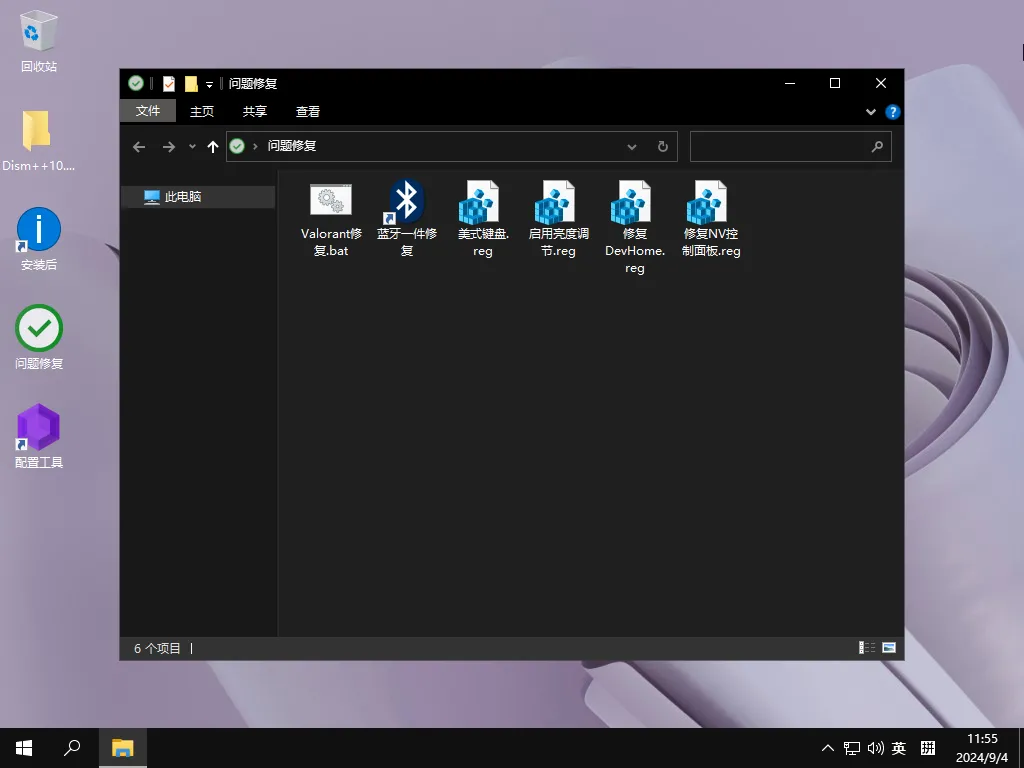This screenshot has height=768, width=1024.
Task: Switch to details view in status bar
Action: point(866,648)
